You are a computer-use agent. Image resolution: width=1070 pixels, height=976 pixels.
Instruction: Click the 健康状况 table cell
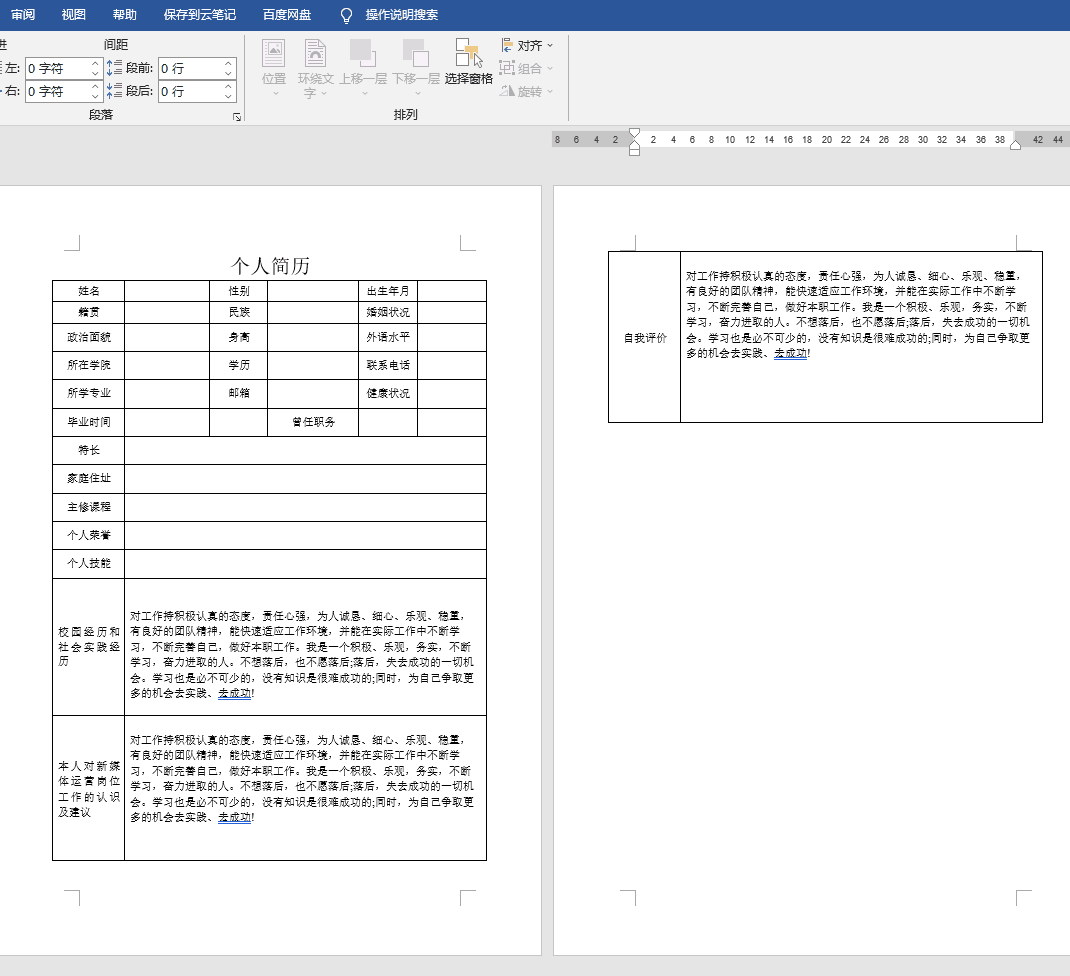(388, 393)
